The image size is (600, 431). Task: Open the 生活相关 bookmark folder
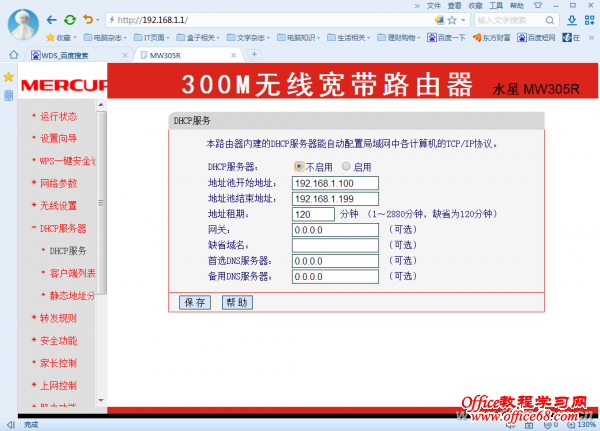(x=349, y=38)
